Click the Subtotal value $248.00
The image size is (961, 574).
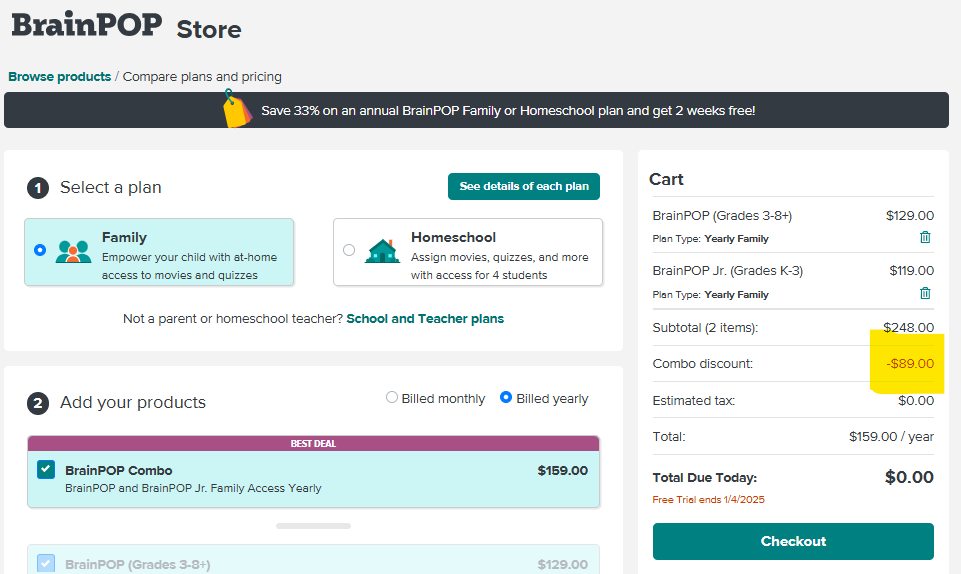(x=908, y=327)
